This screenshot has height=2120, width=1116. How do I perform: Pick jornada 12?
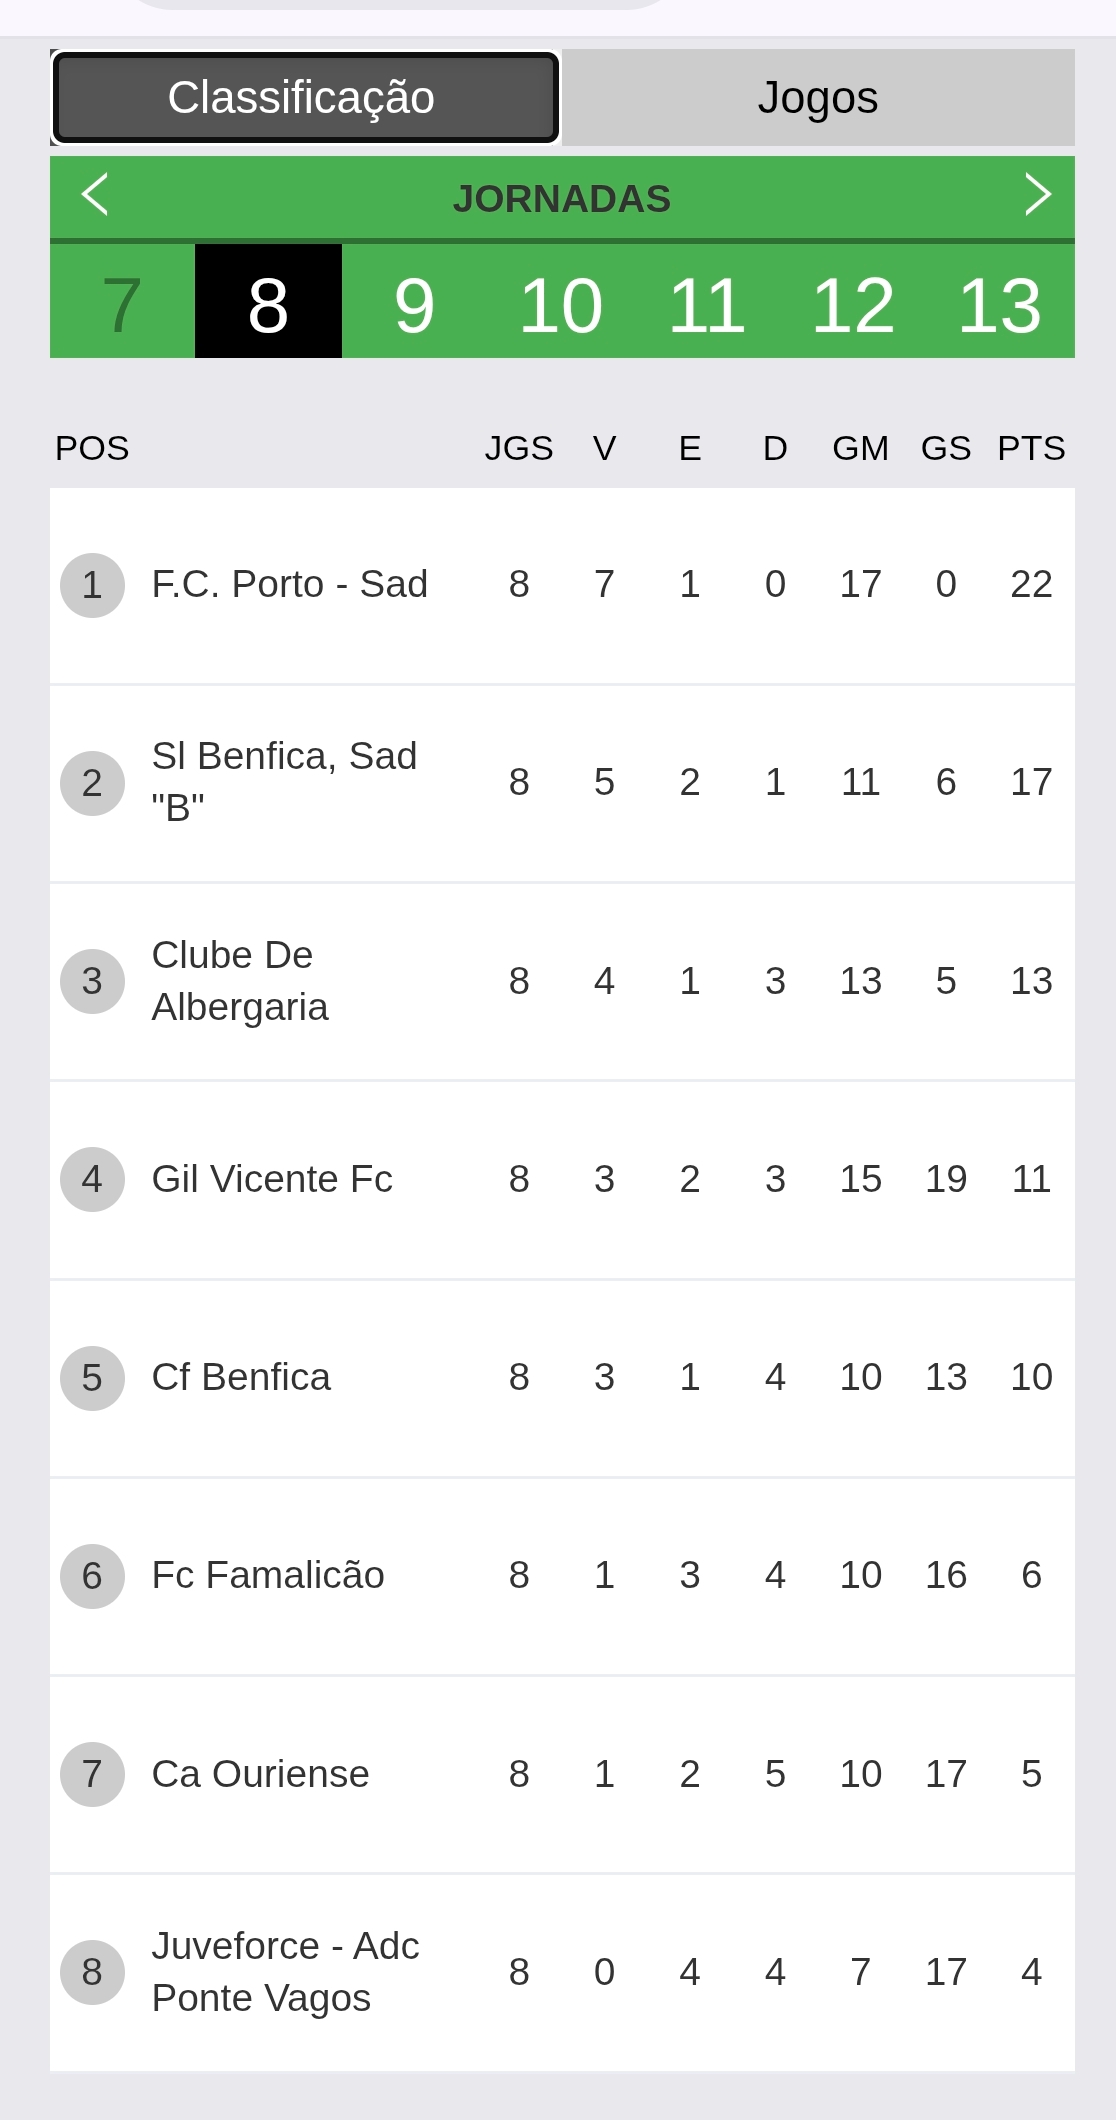(x=852, y=304)
